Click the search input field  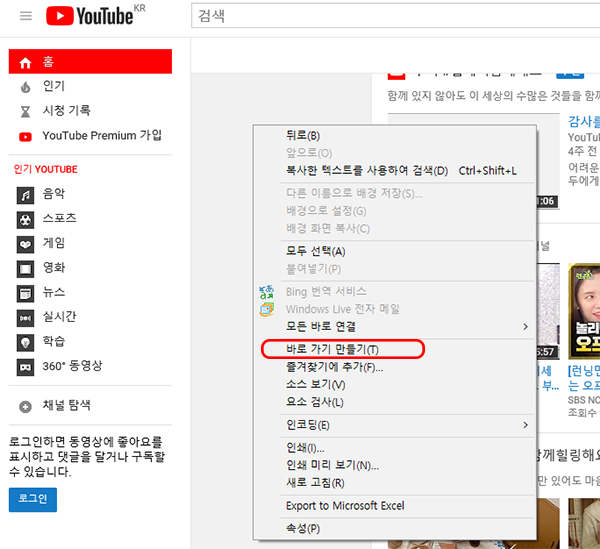tap(395, 16)
